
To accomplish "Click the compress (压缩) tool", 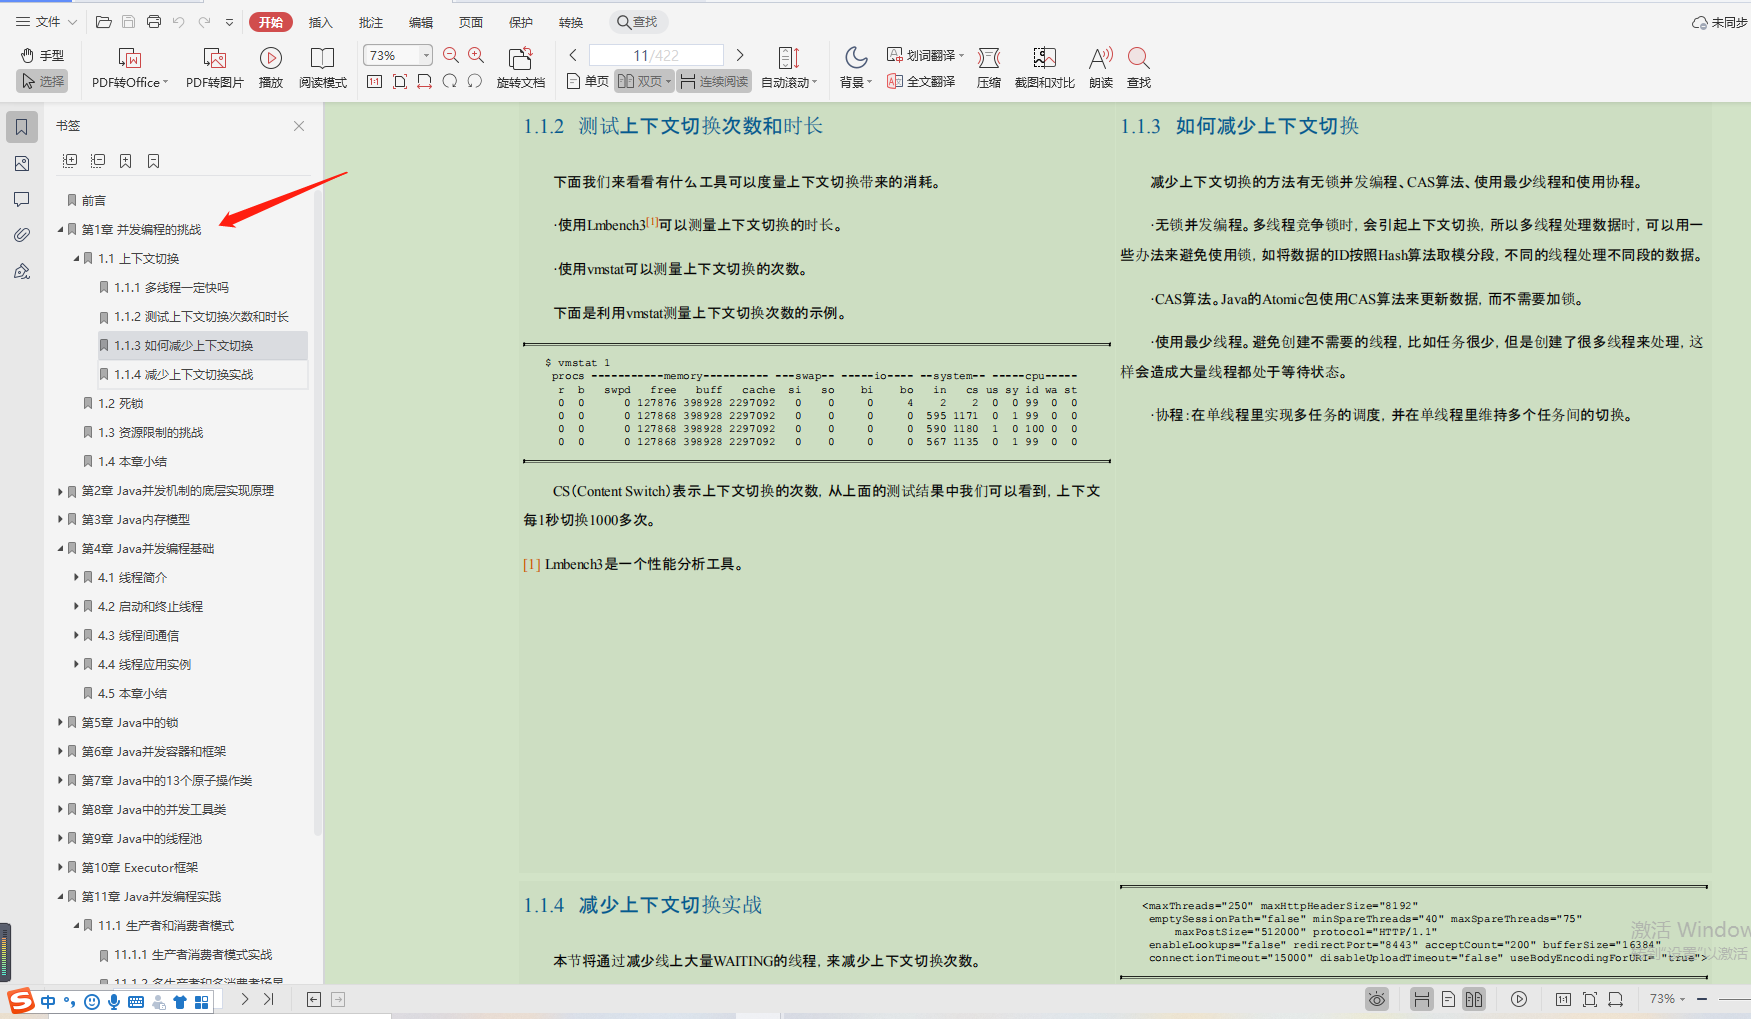I will click(x=989, y=68).
